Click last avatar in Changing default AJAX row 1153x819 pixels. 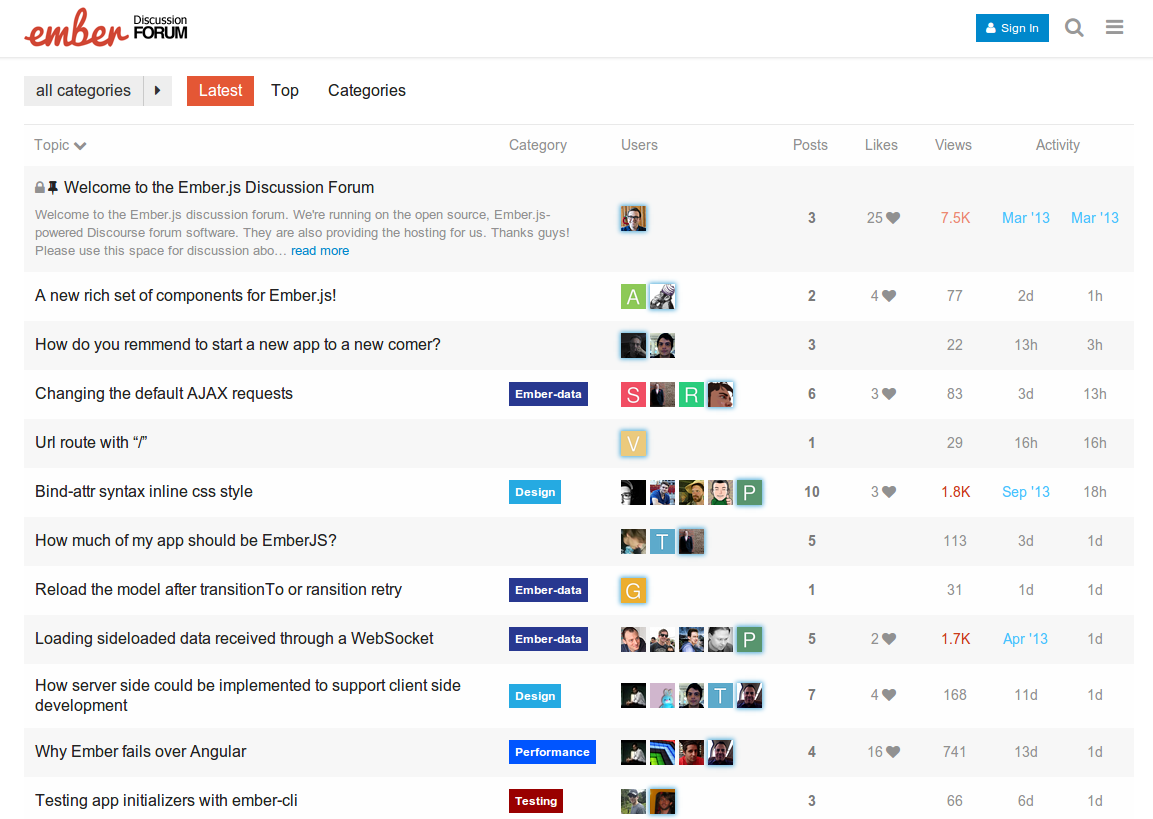720,395
